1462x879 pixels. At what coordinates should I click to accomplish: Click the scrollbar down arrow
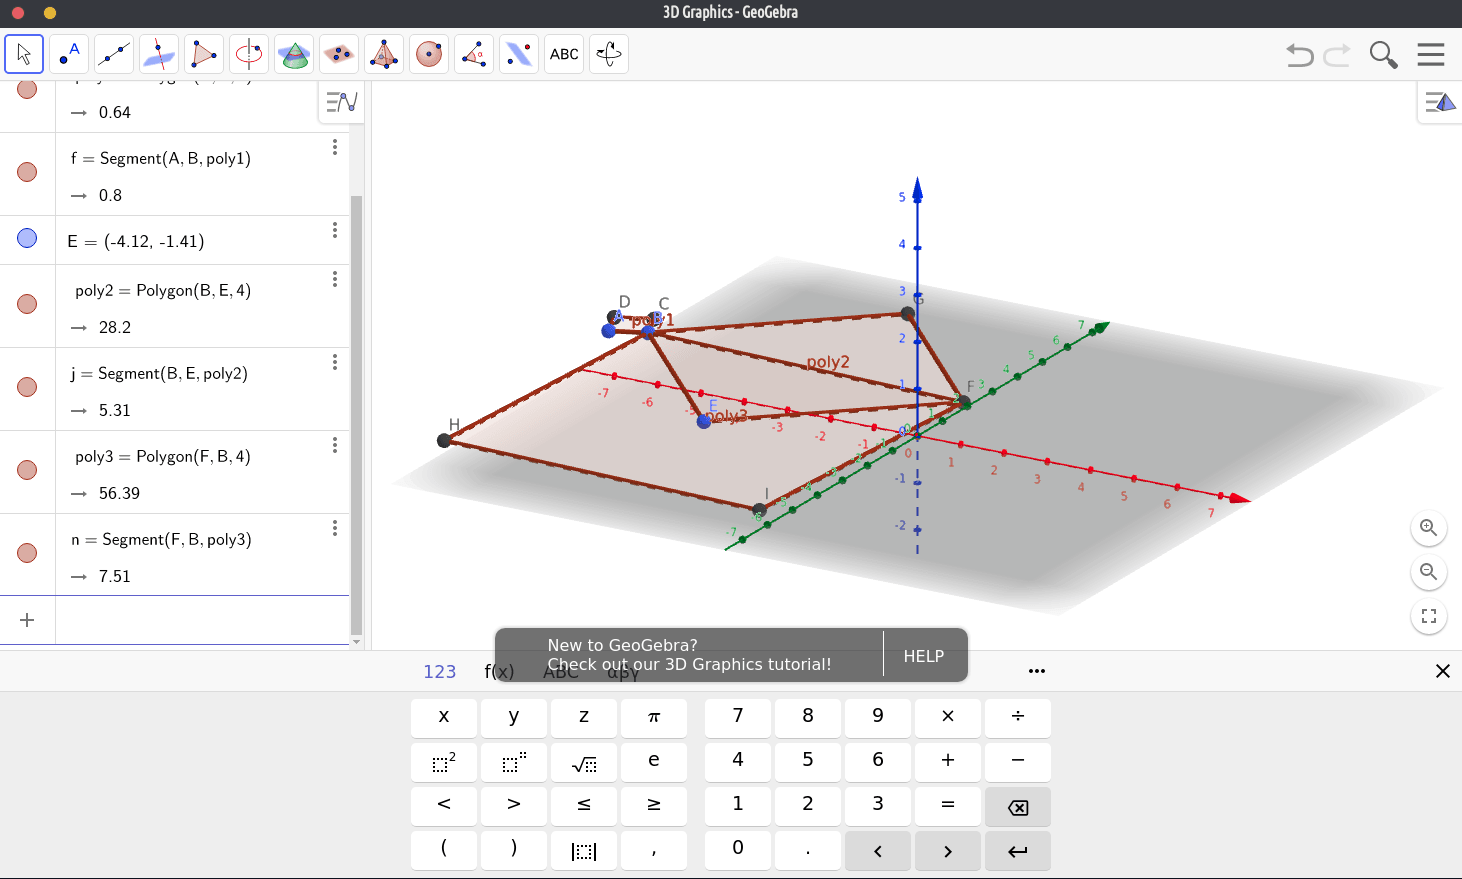(357, 642)
